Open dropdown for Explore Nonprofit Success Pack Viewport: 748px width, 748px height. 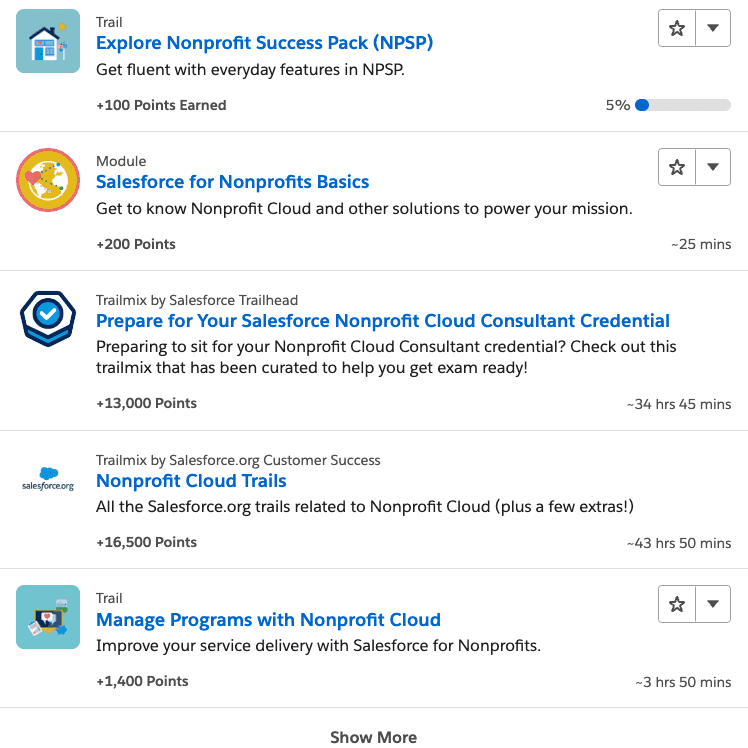(713, 28)
